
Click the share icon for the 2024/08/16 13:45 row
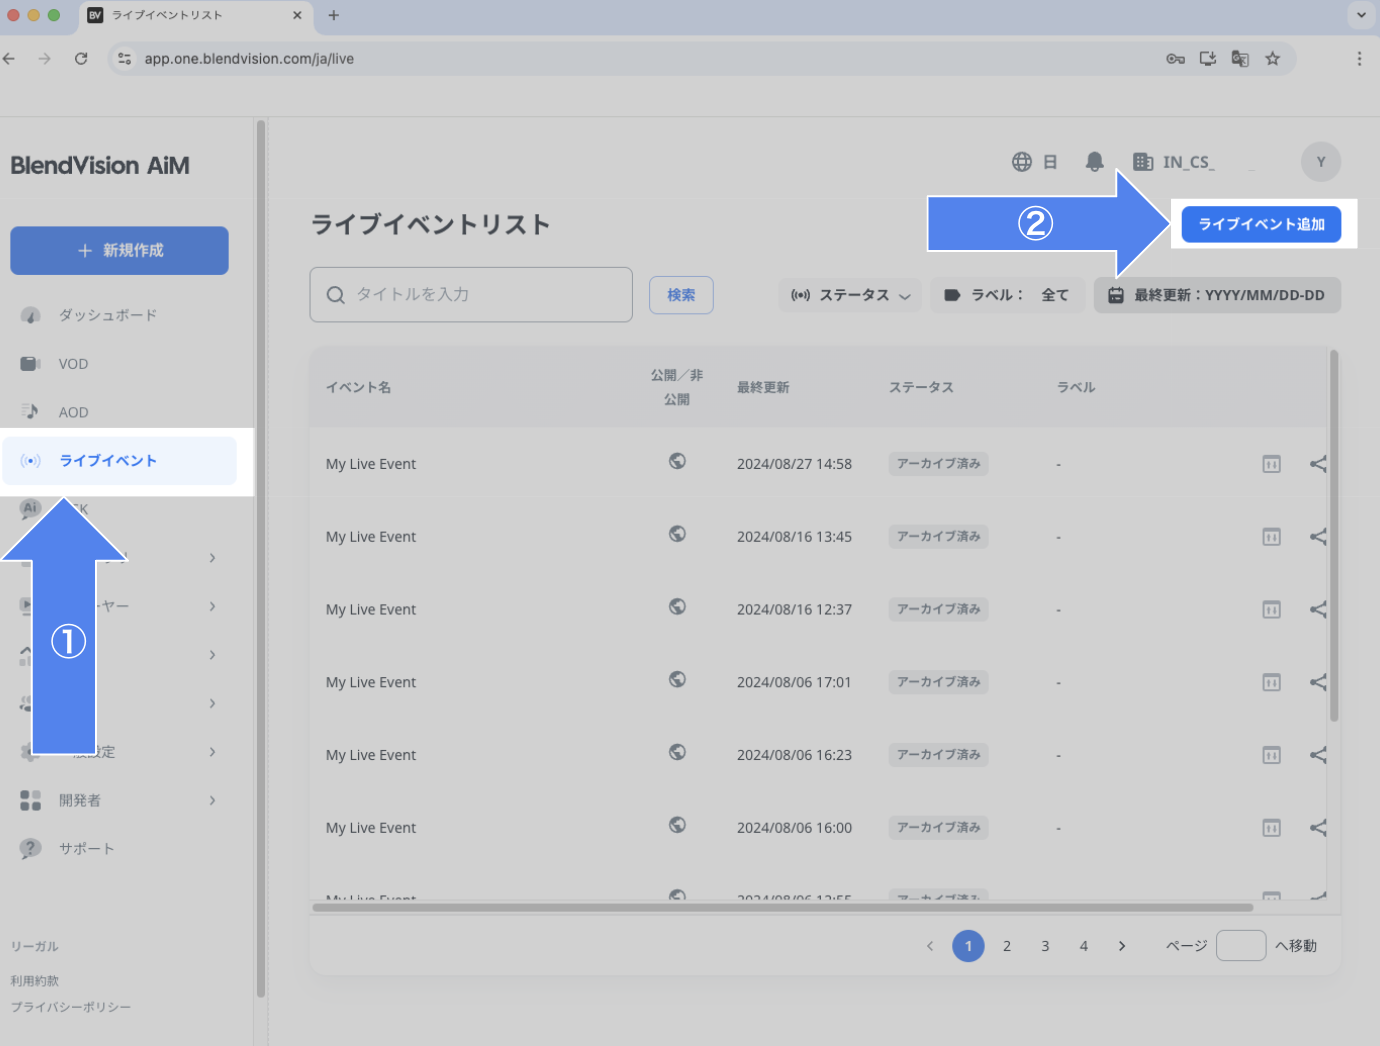point(1318,537)
